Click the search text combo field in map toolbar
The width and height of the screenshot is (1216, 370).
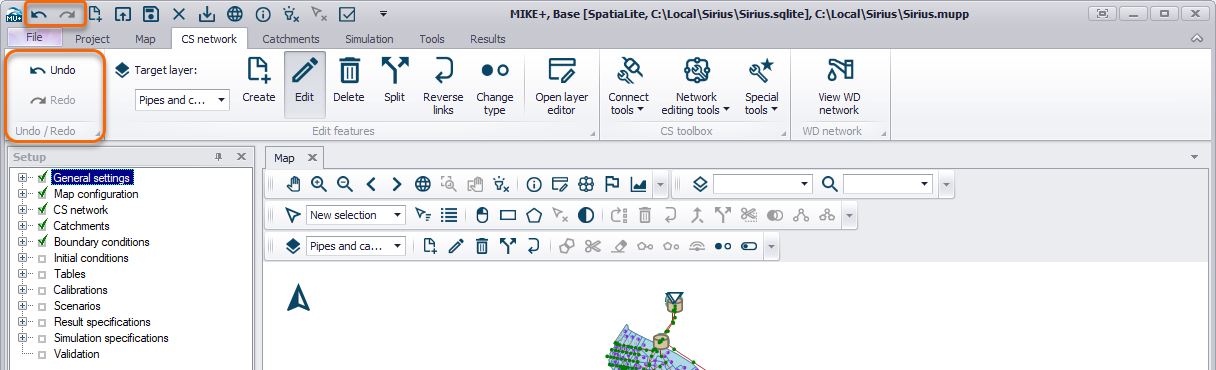(888, 184)
